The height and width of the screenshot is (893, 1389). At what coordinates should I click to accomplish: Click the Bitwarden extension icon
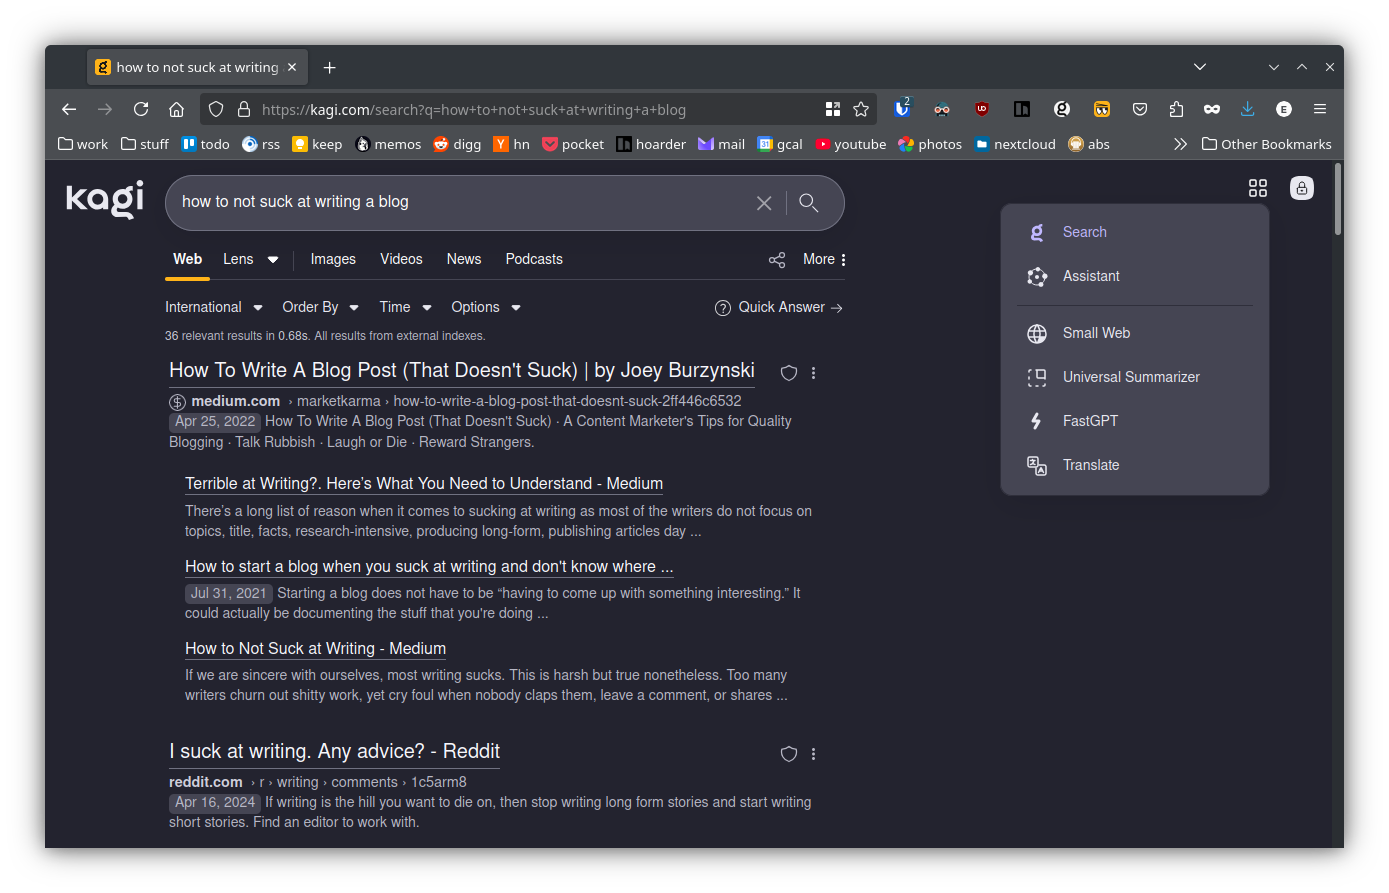[x=902, y=108]
